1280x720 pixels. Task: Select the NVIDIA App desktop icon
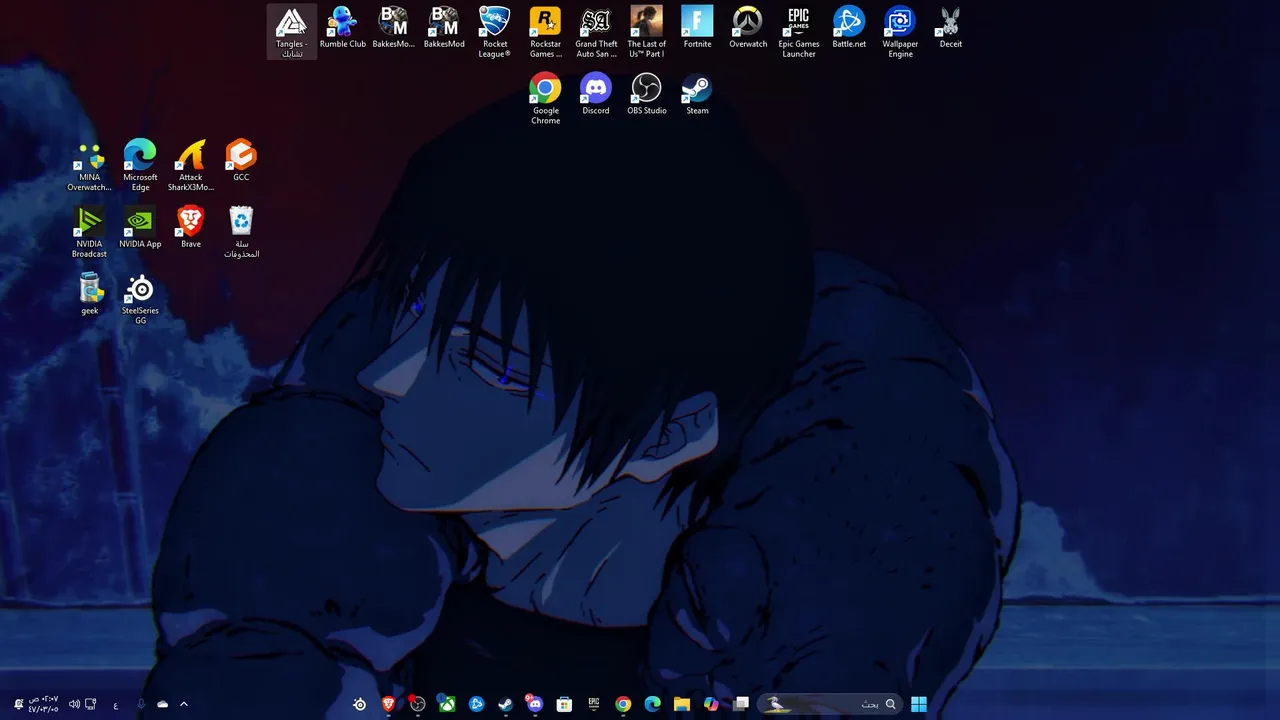click(x=140, y=228)
